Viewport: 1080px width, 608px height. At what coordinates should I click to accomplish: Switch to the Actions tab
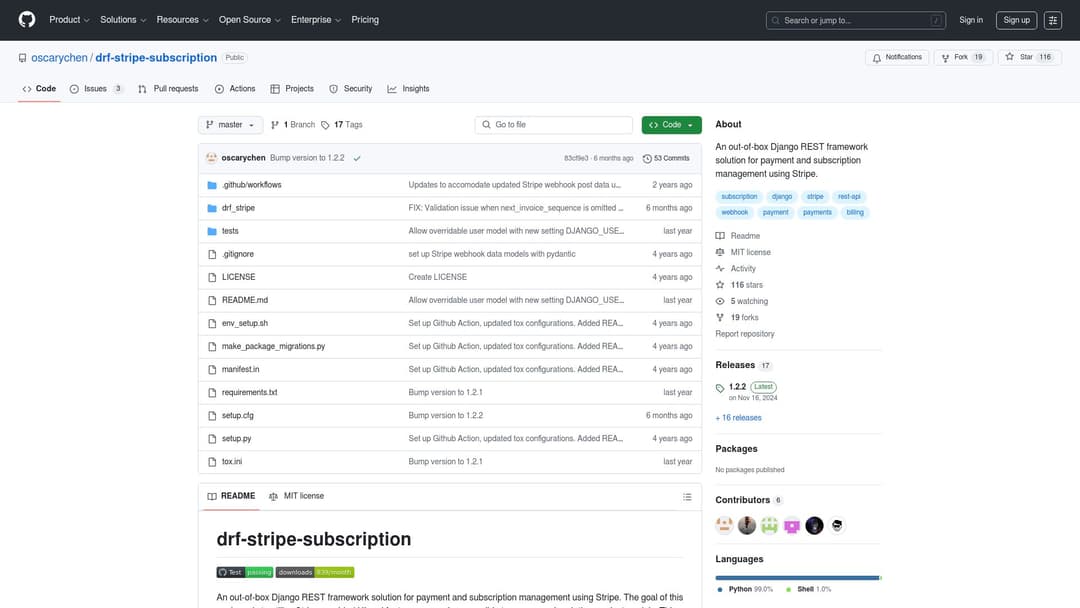coord(235,89)
